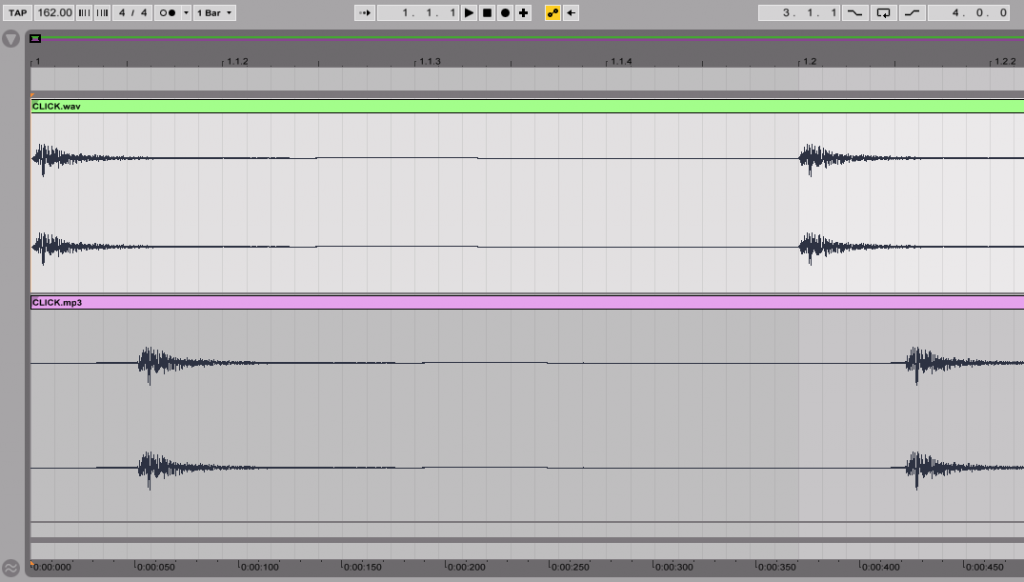Viewport: 1024px width, 582px height.
Task: Adjust the 162.00 tempo value
Action: (x=55, y=12)
